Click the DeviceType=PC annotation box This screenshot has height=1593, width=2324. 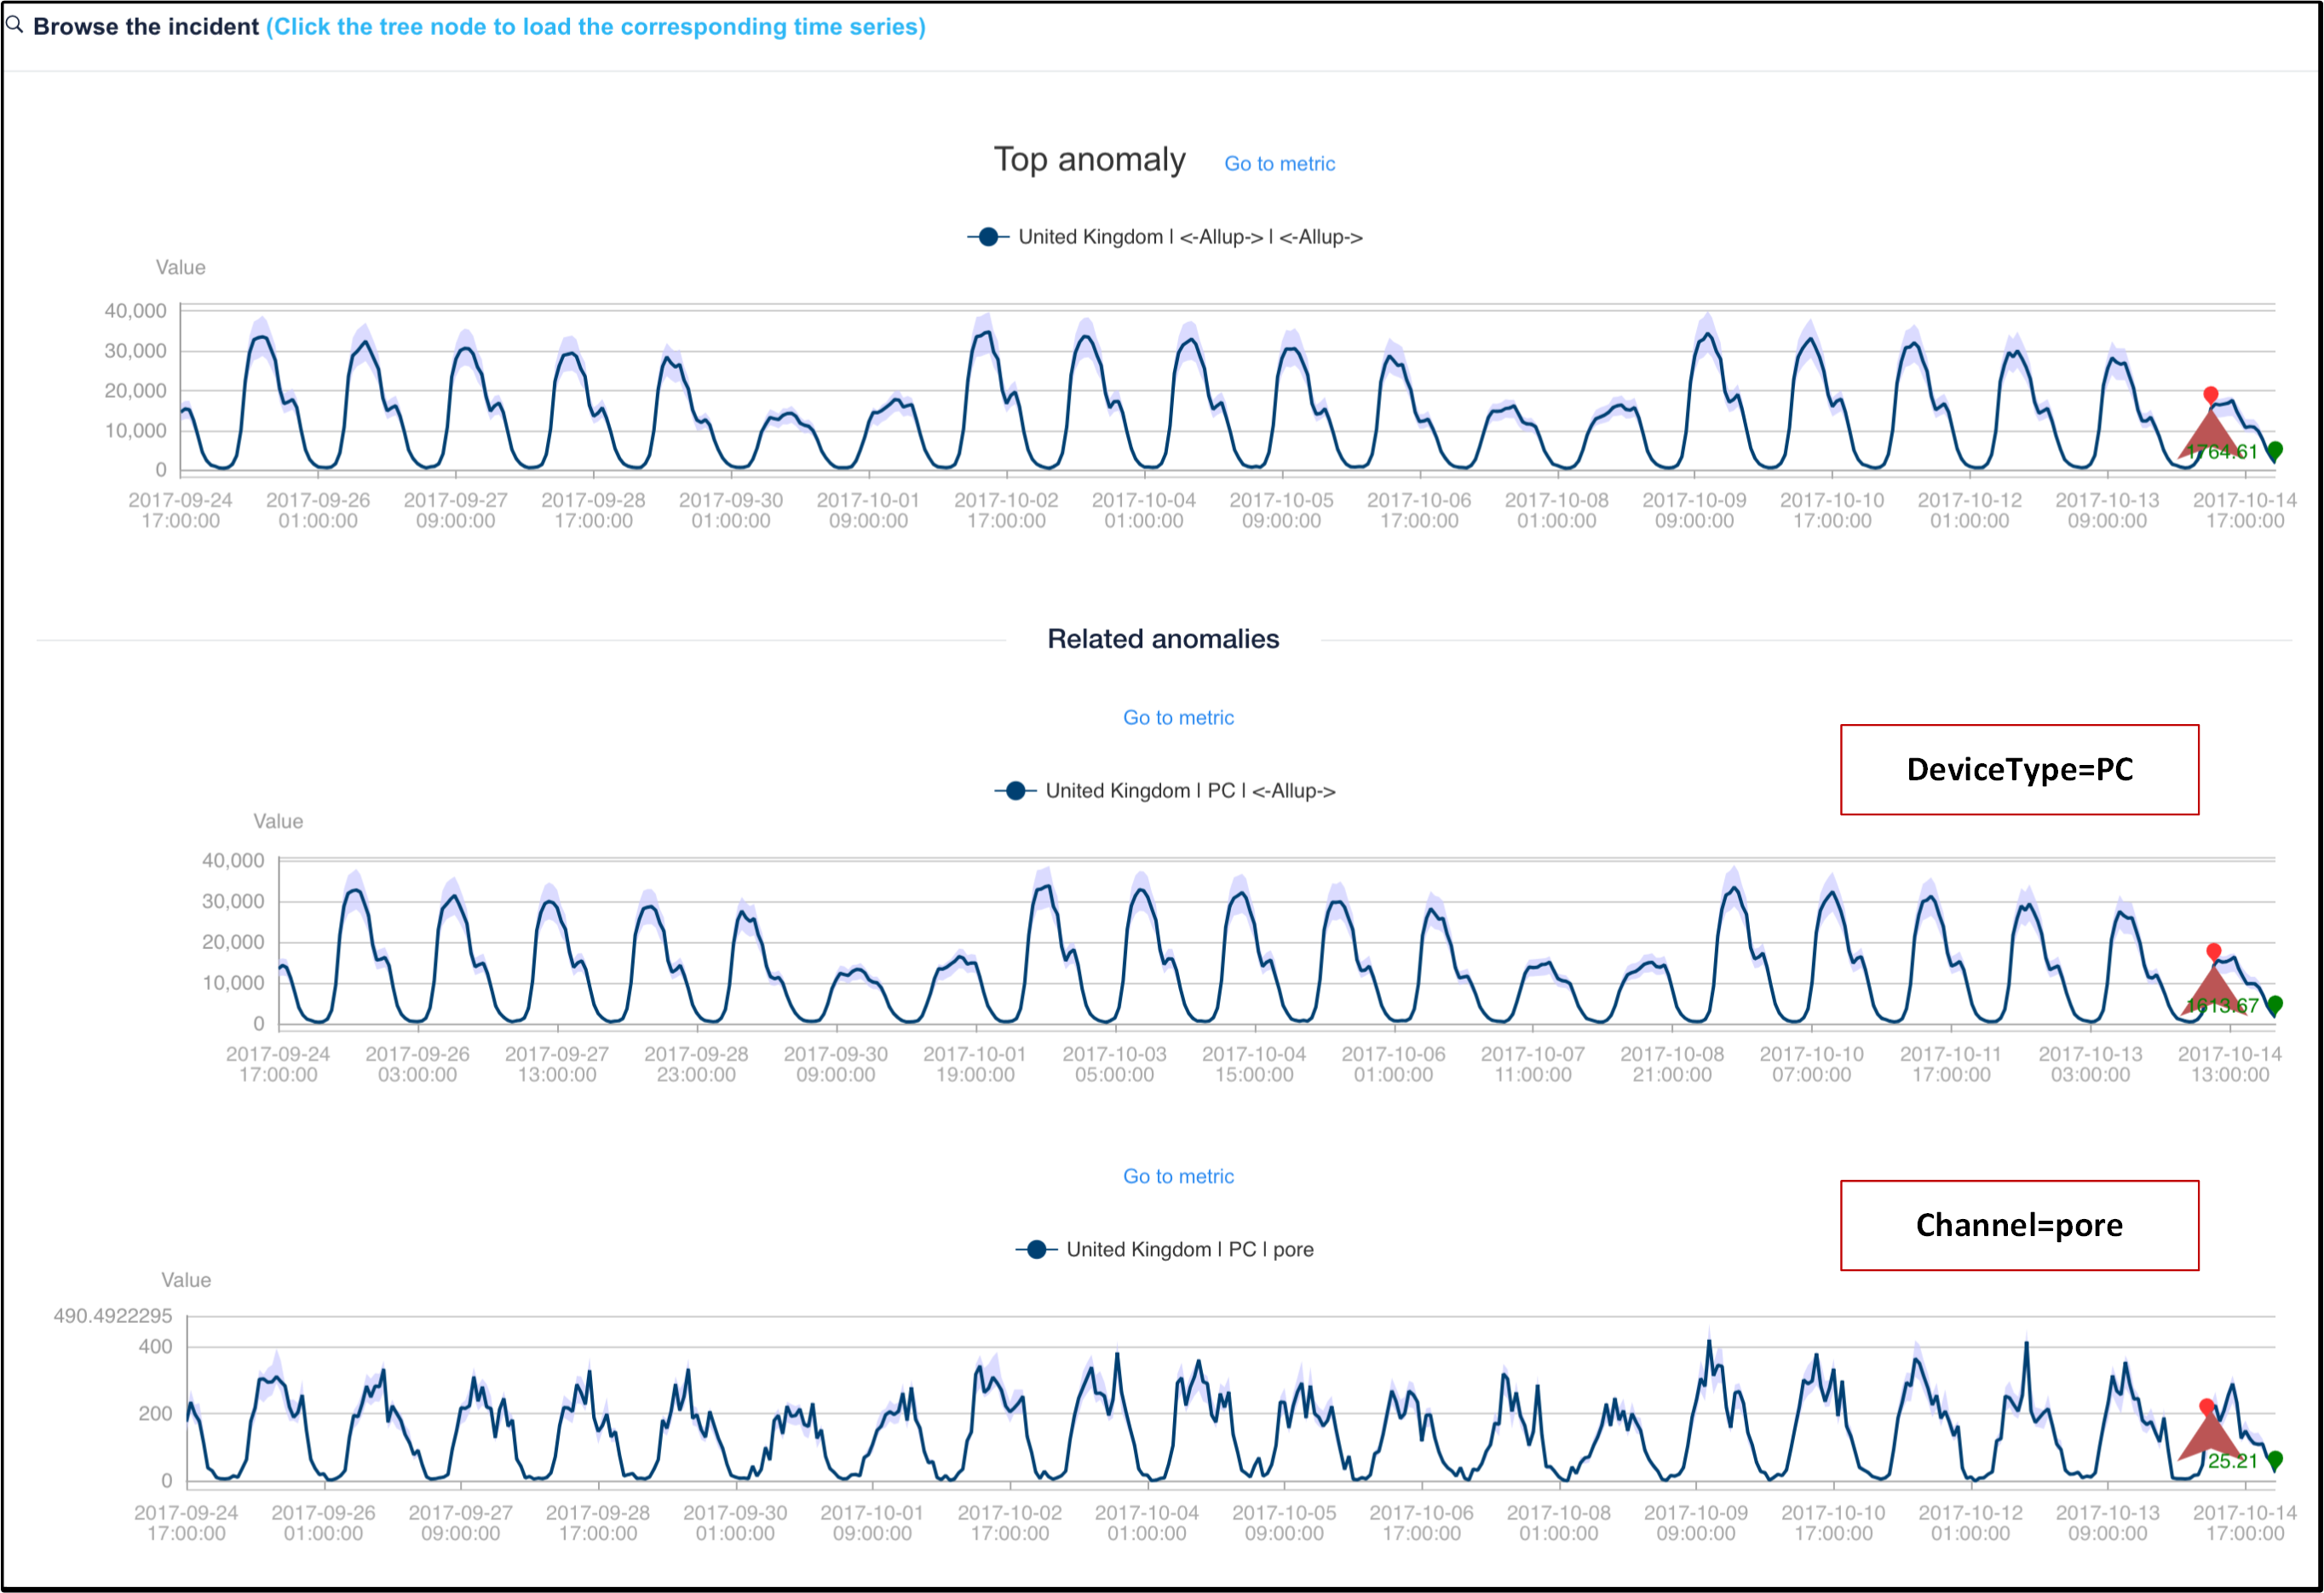tap(2019, 770)
